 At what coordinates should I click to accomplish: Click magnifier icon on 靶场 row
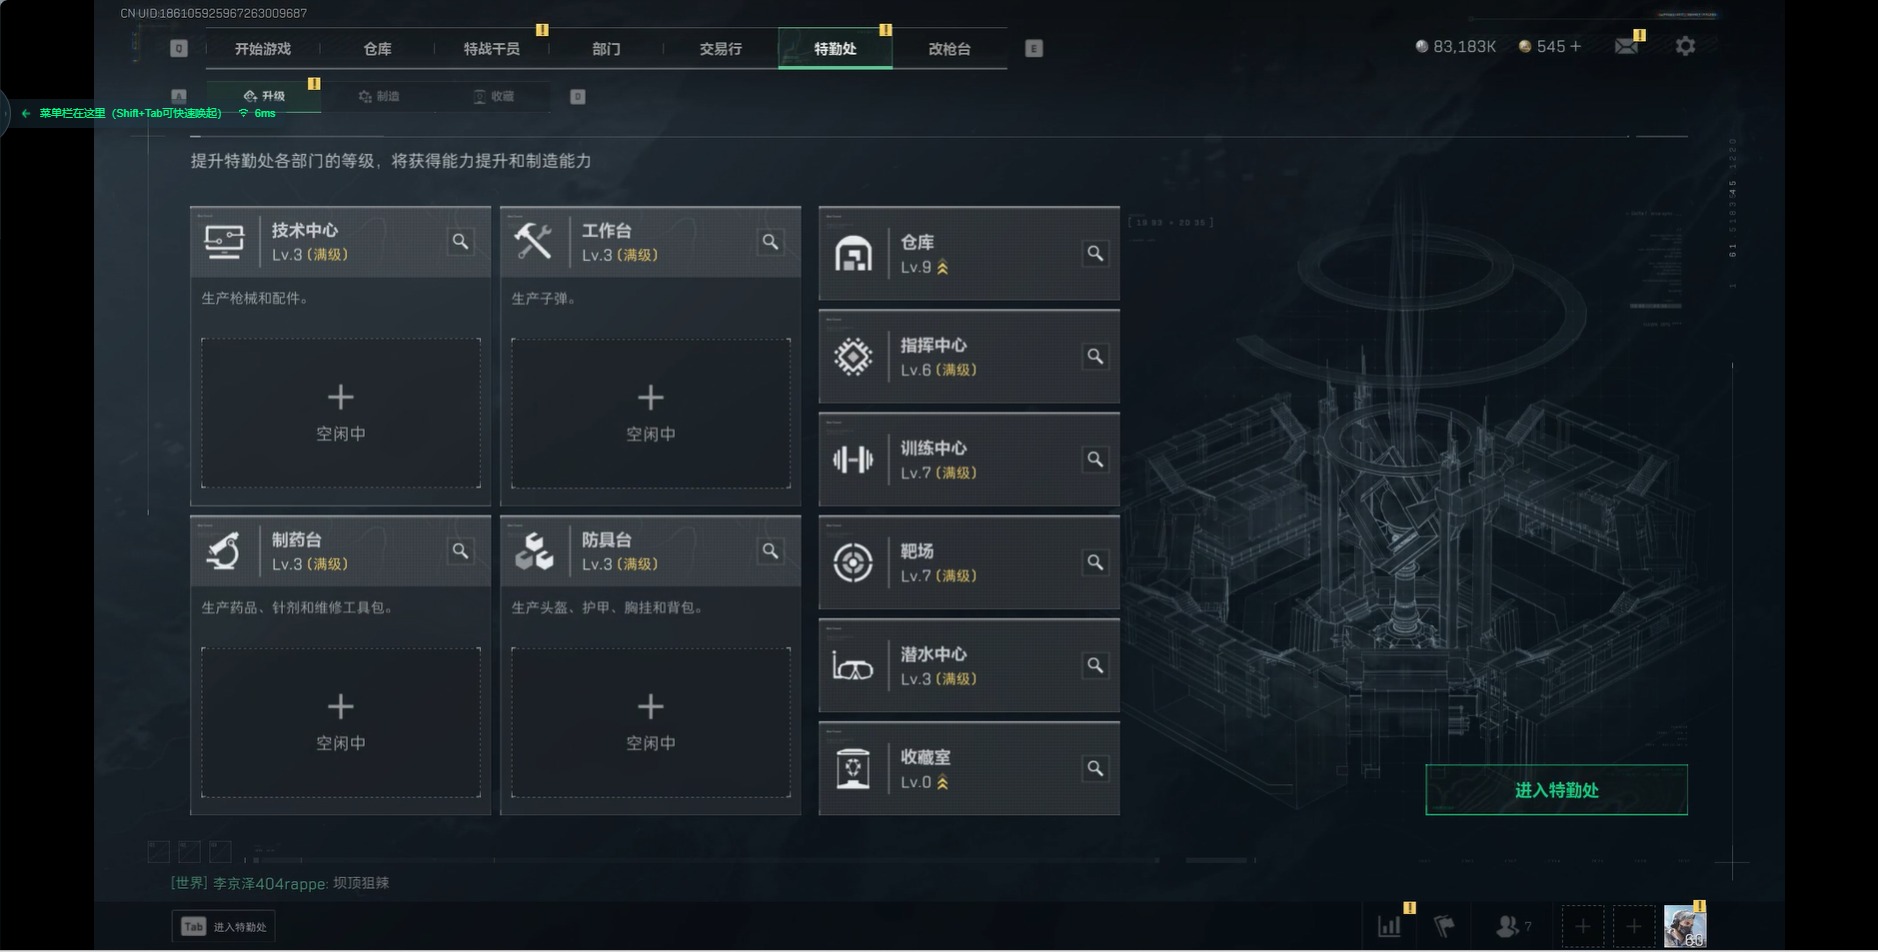tap(1095, 563)
